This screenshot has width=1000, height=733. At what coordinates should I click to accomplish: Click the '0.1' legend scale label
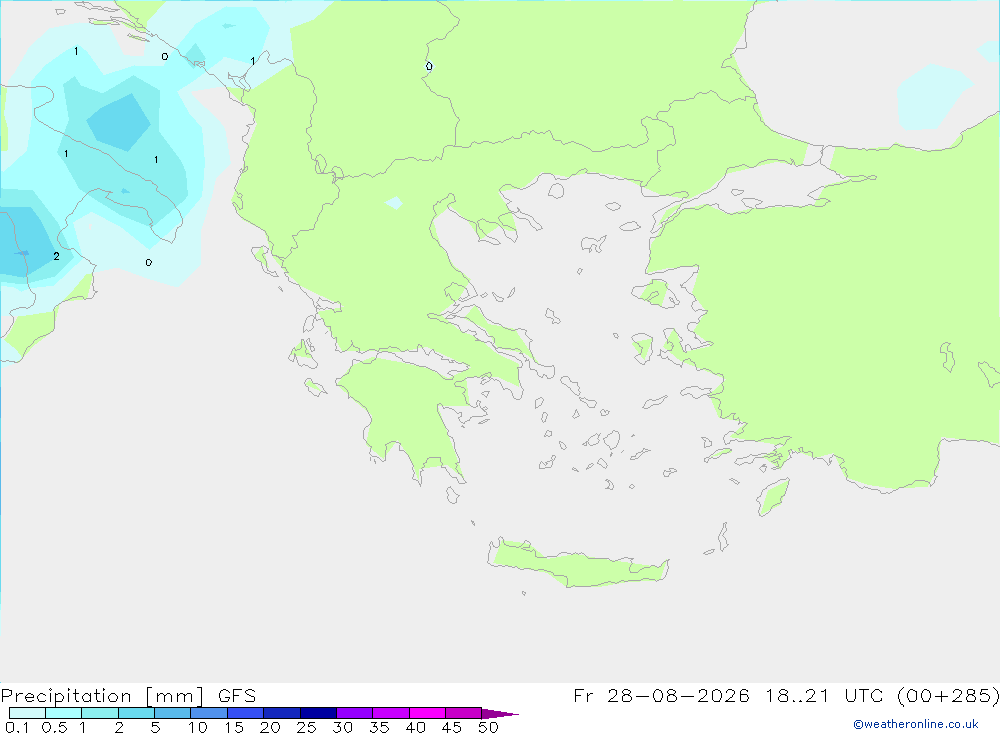pyautogui.click(x=17, y=727)
